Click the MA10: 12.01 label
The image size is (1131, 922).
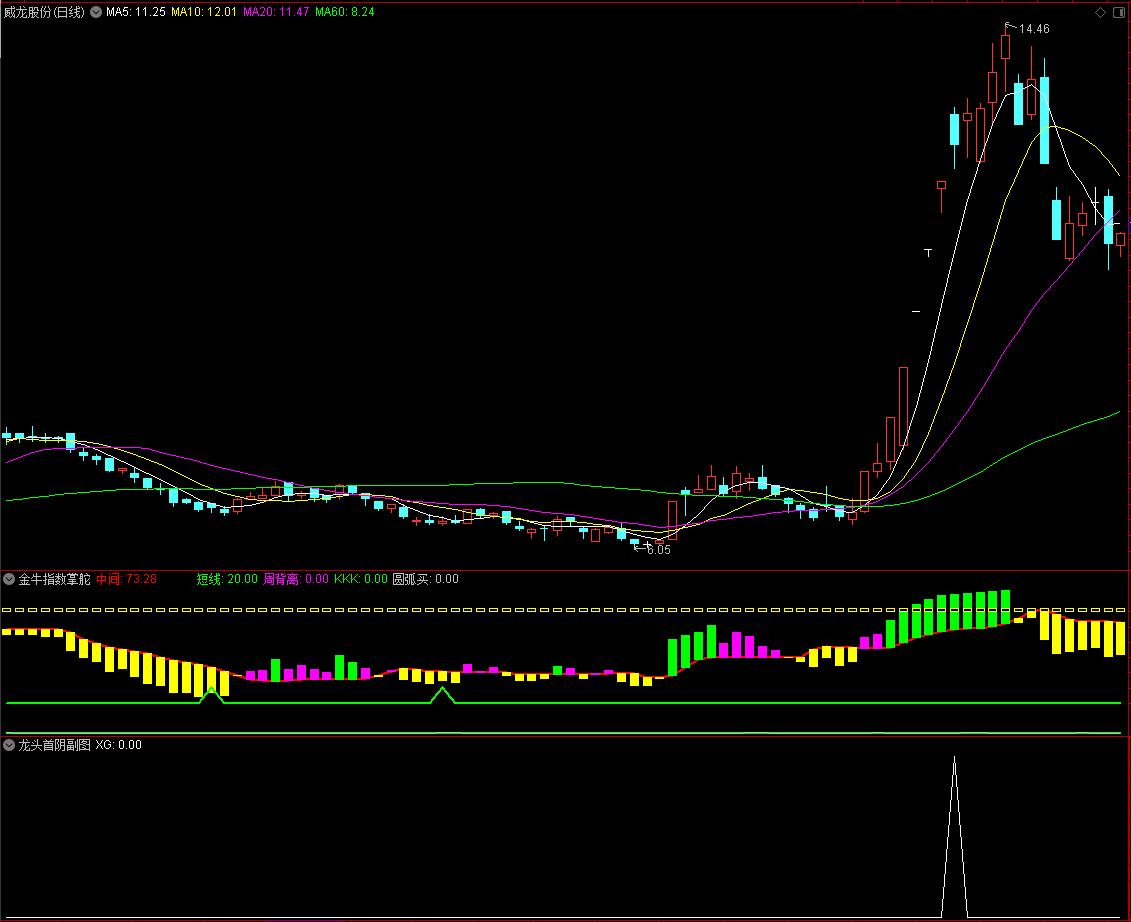(x=203, y=12)
